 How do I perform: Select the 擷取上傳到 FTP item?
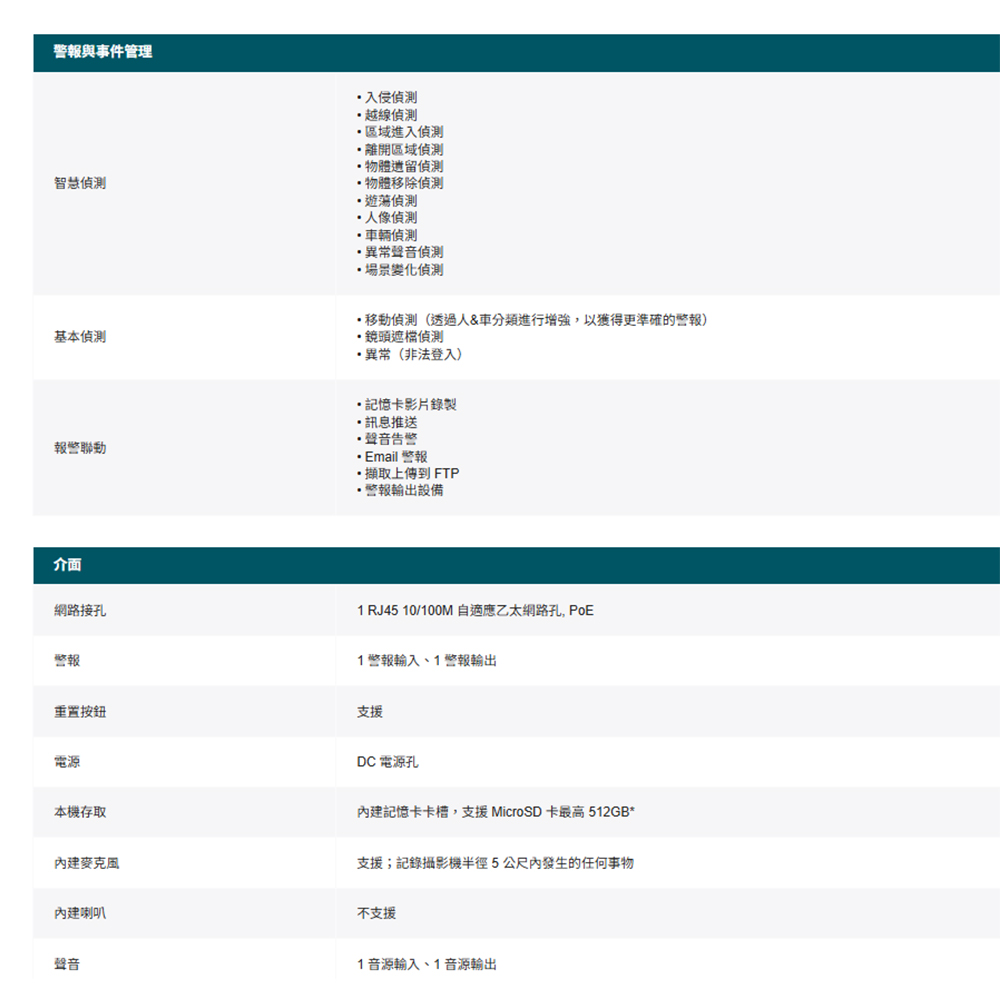pos(411,473)
